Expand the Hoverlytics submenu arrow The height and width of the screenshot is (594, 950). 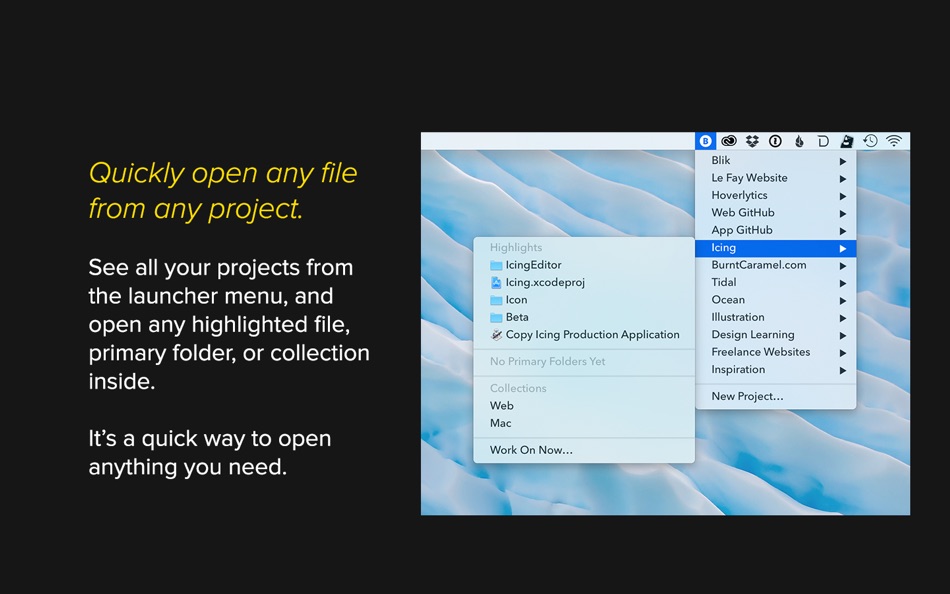843,196
